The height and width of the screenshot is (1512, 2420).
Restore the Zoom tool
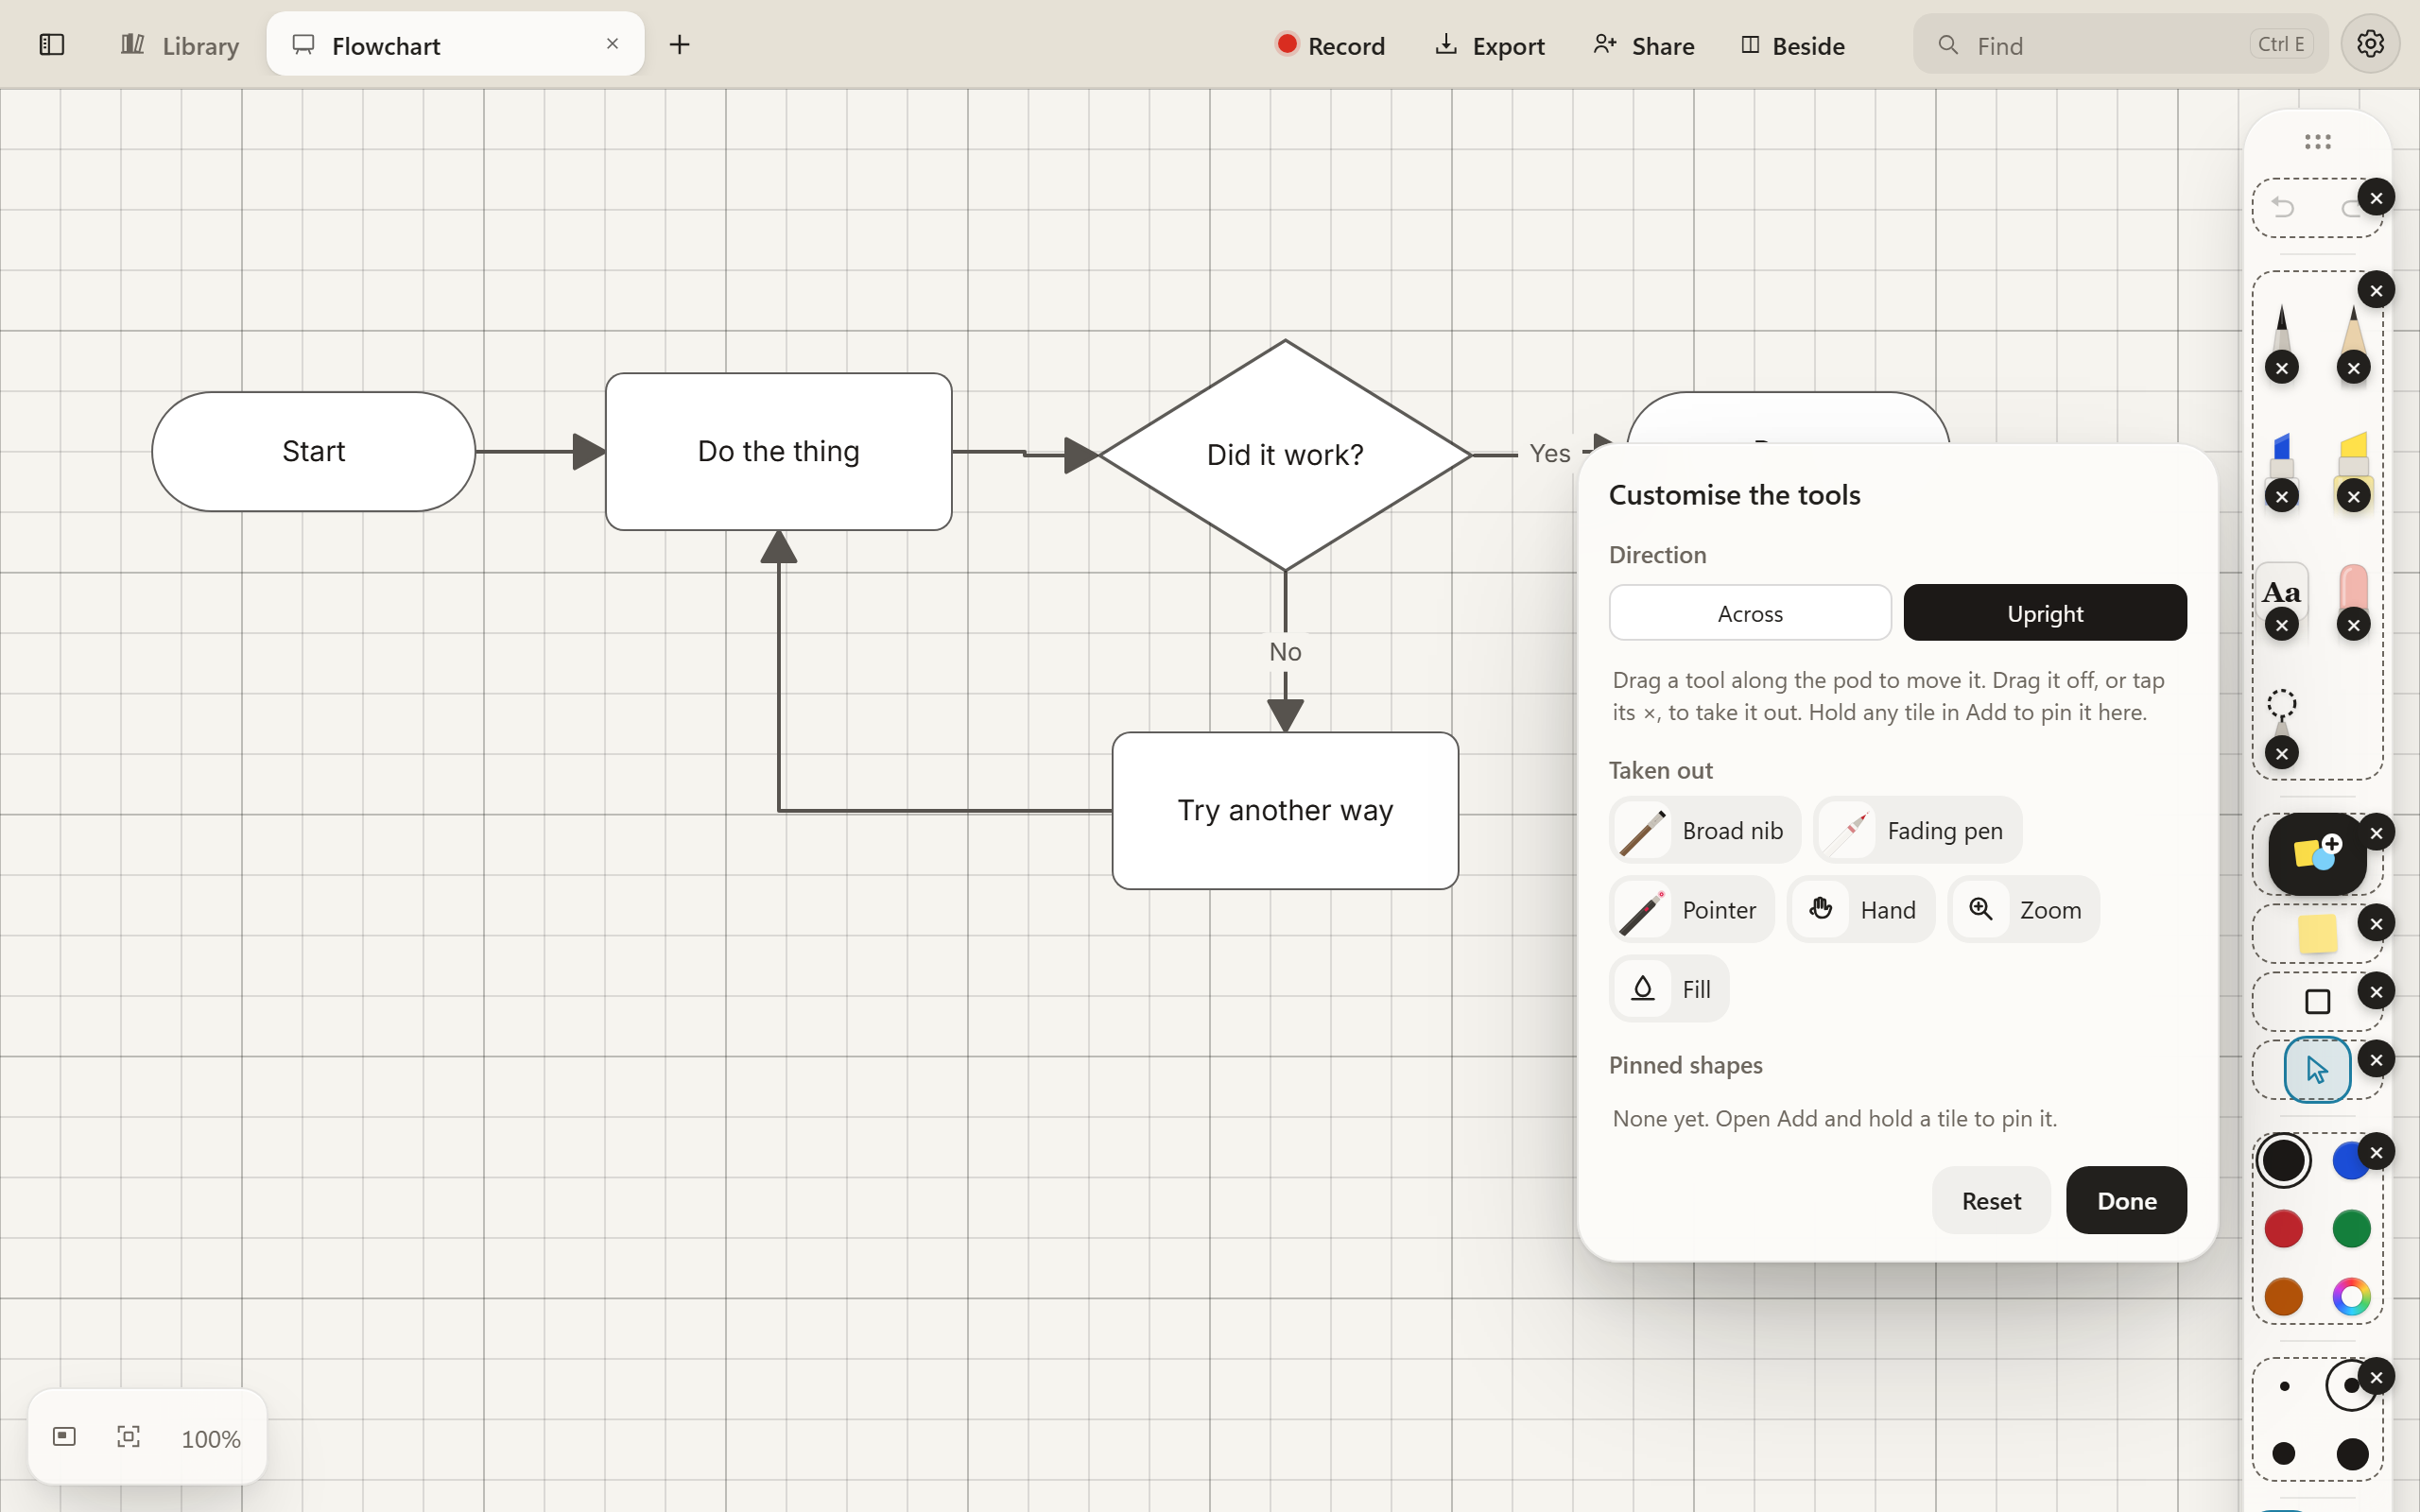(2023, 909)
